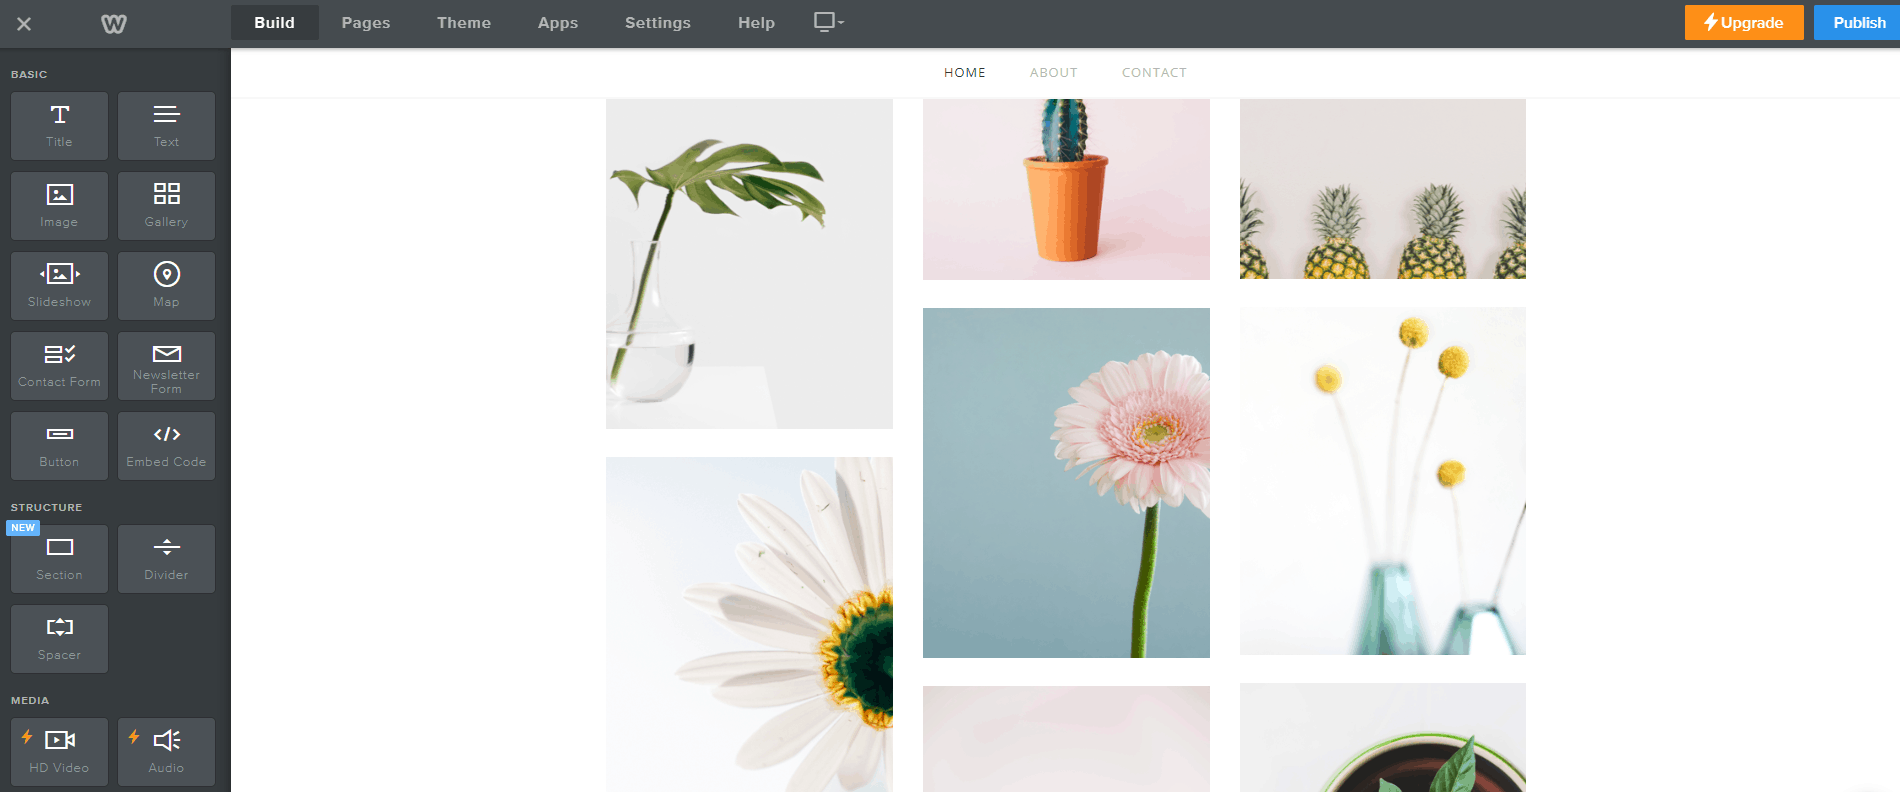This screenshot has height=792, width=1900.
Task: Open the device preview dropdown
Action: tap(829, 22)
